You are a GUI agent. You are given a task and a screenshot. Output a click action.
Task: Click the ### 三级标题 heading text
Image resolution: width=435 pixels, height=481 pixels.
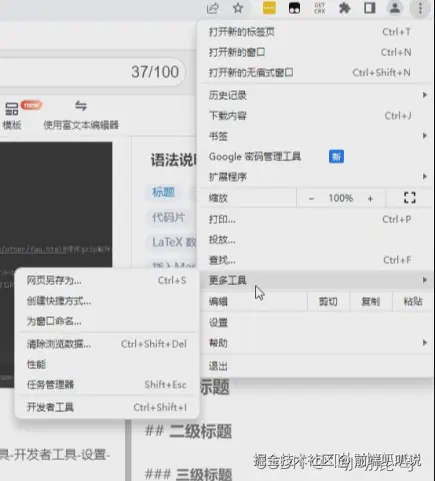189,474
